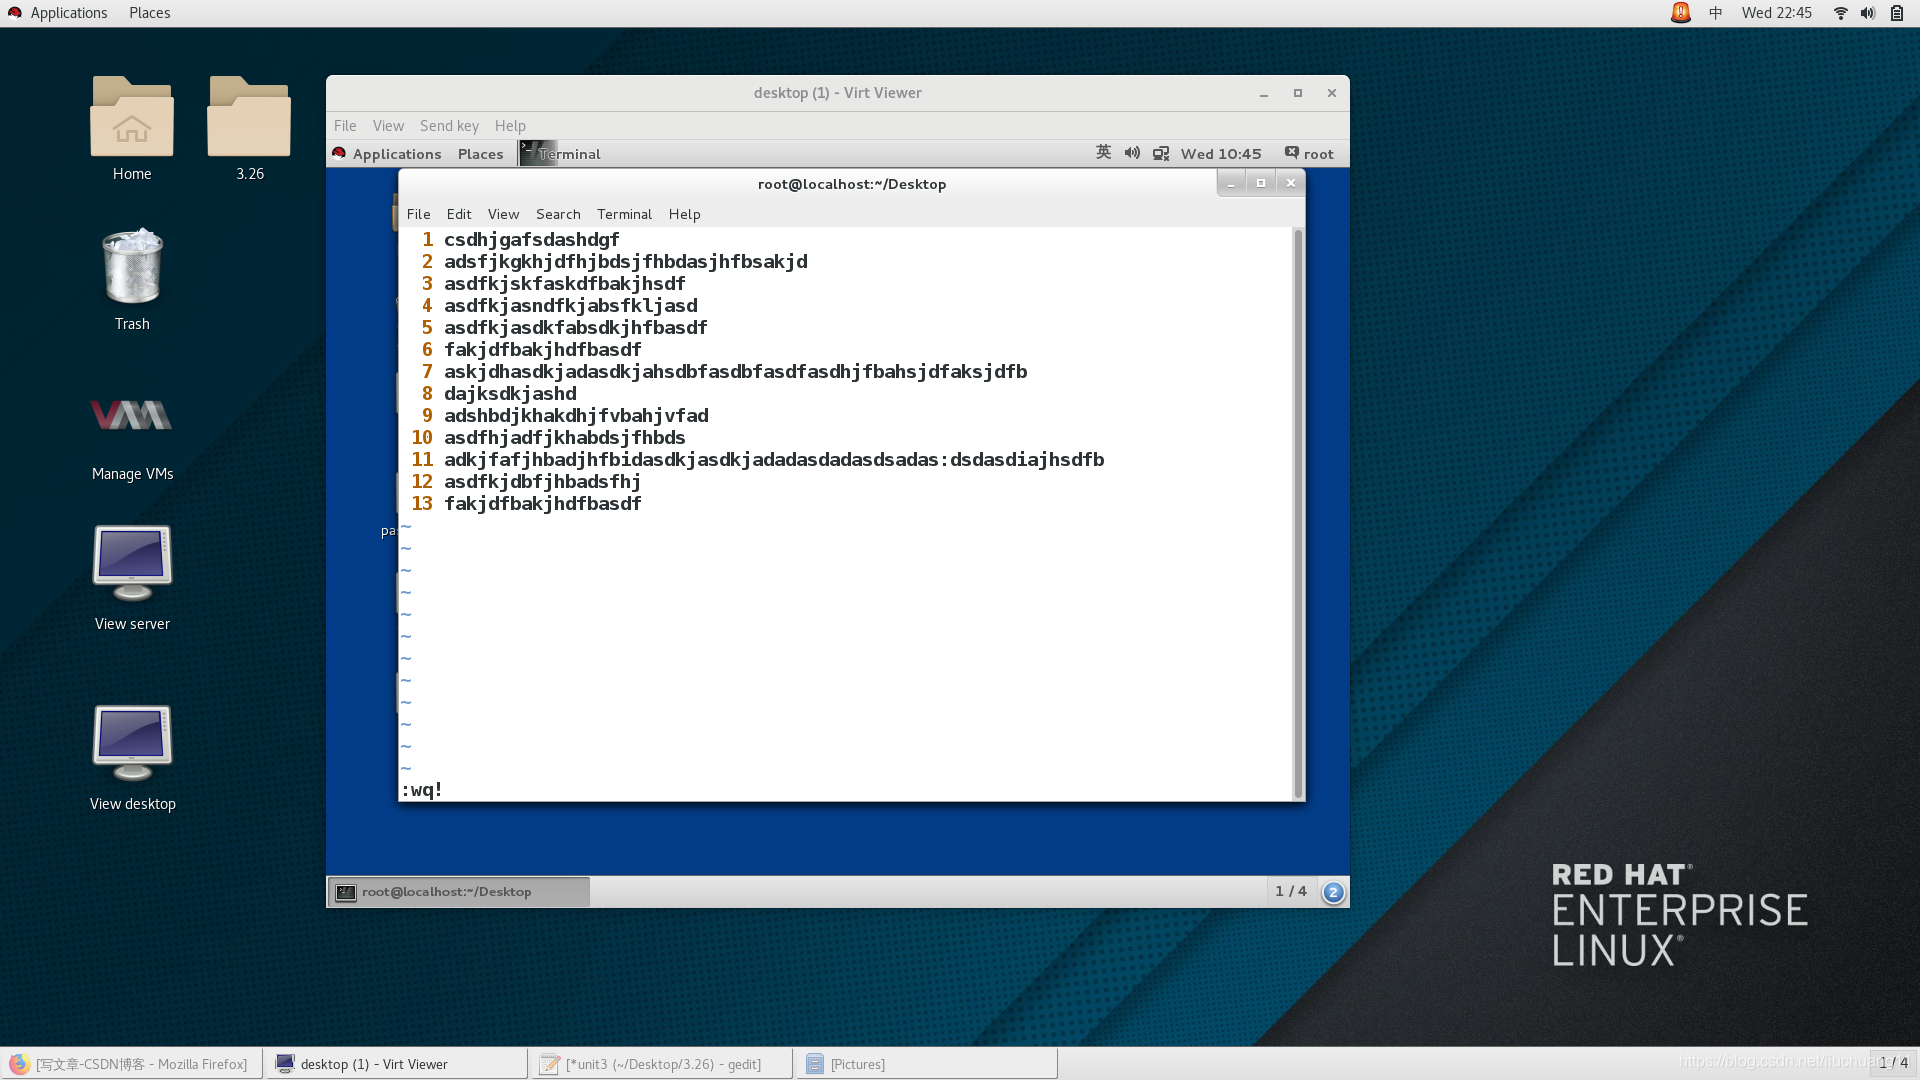
Task: Open the guest root user menu
Action: 1309,154
